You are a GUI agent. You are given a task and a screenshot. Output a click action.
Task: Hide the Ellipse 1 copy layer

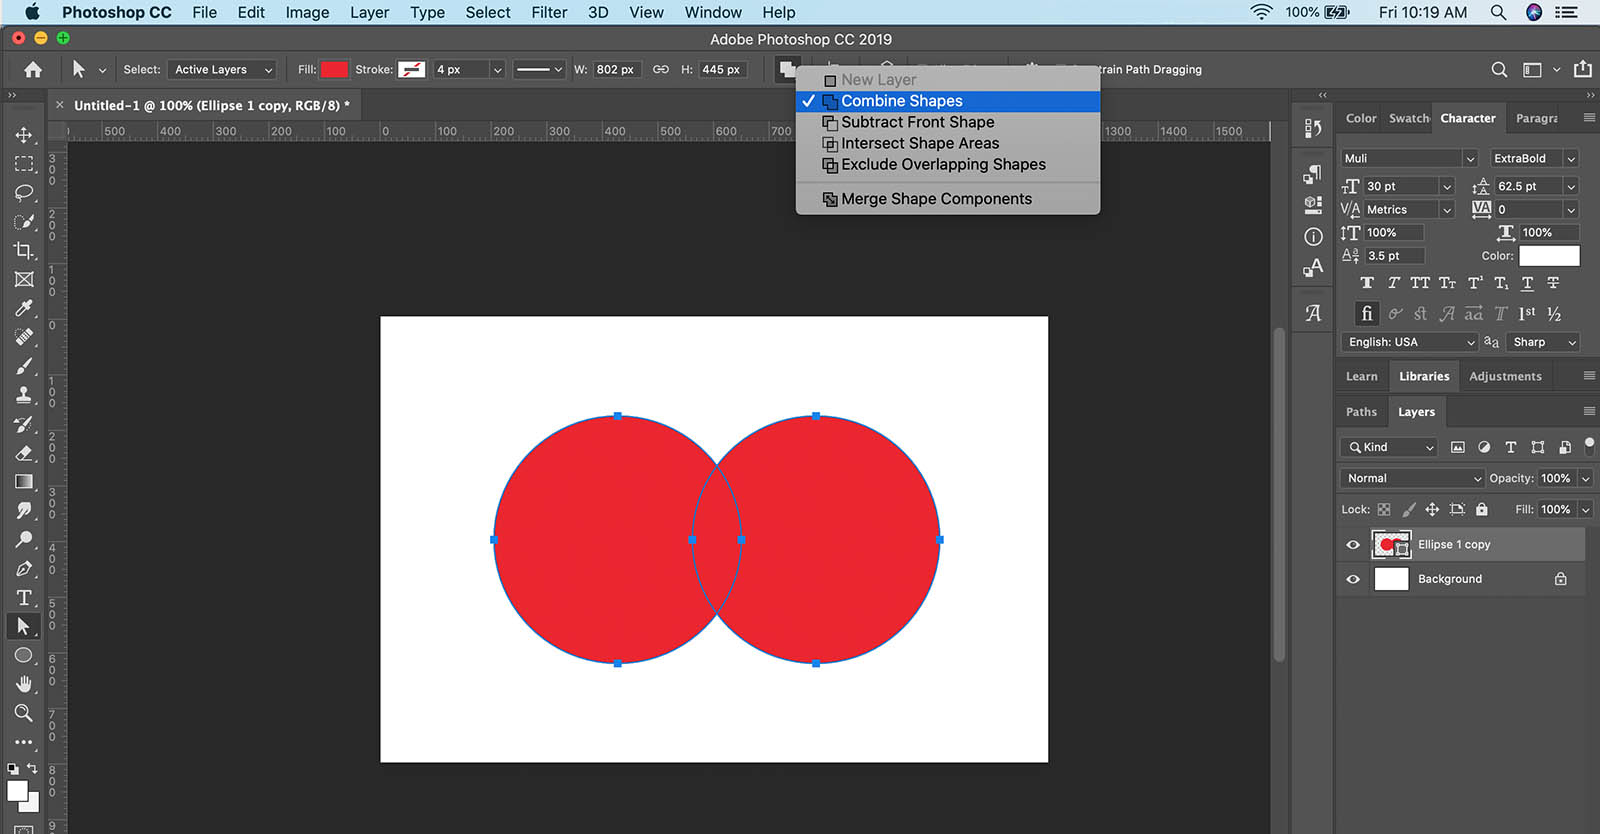pos(1353,545)
